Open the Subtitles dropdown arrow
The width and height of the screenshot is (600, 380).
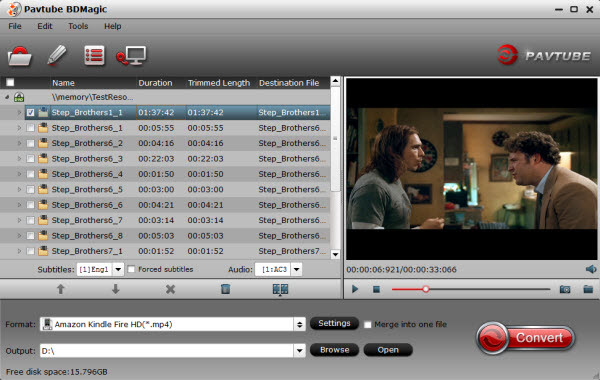tap(118, 269)
